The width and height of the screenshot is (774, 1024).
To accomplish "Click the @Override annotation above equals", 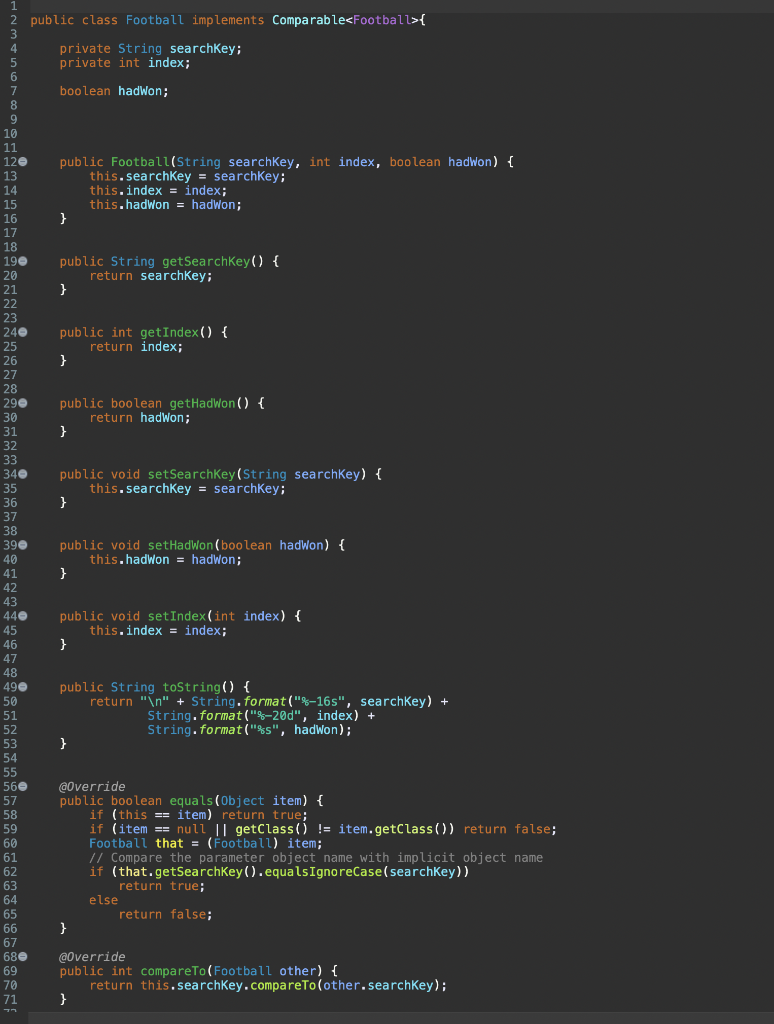I will pyautogui.click(x=92, y=787).
